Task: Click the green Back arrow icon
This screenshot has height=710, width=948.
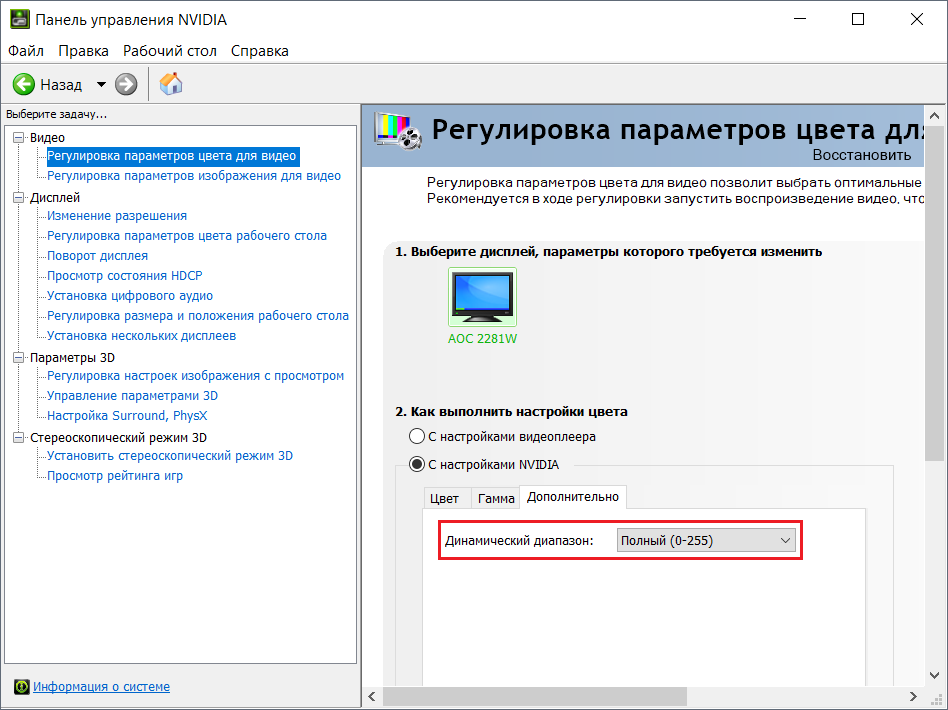Action: (x=24, y=84)
